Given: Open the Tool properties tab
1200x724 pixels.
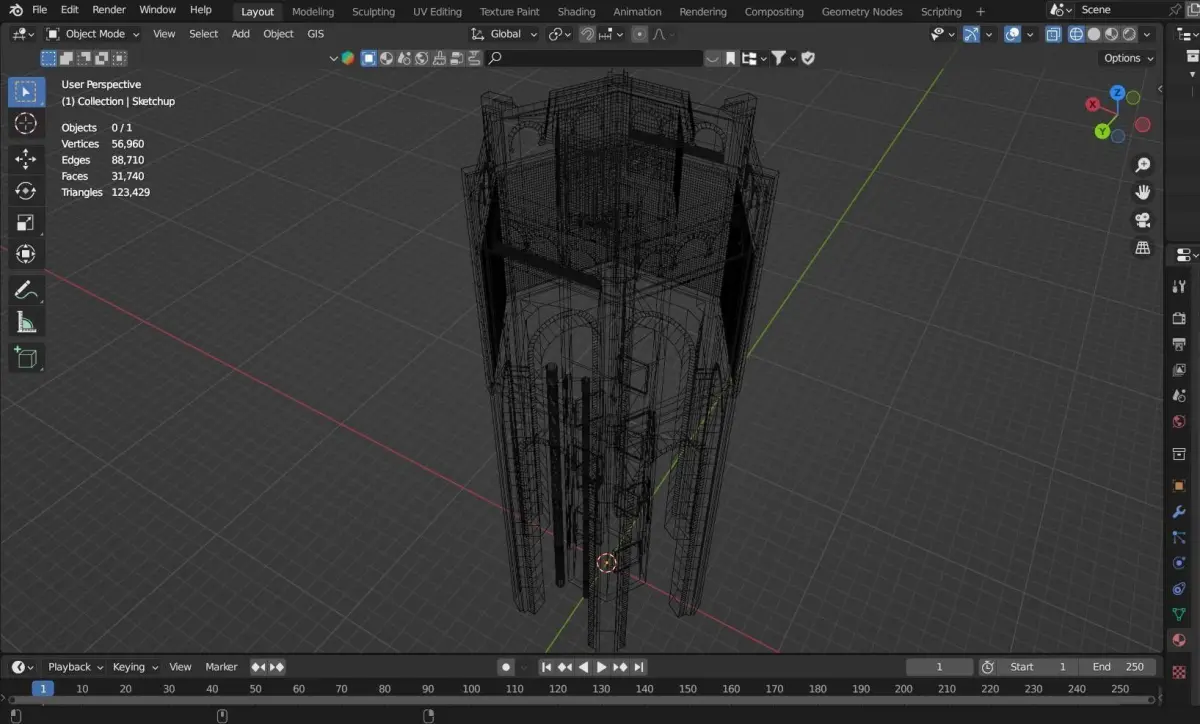Looking at the screenshot, I should pyautogui.click(x=1179, y=287).
